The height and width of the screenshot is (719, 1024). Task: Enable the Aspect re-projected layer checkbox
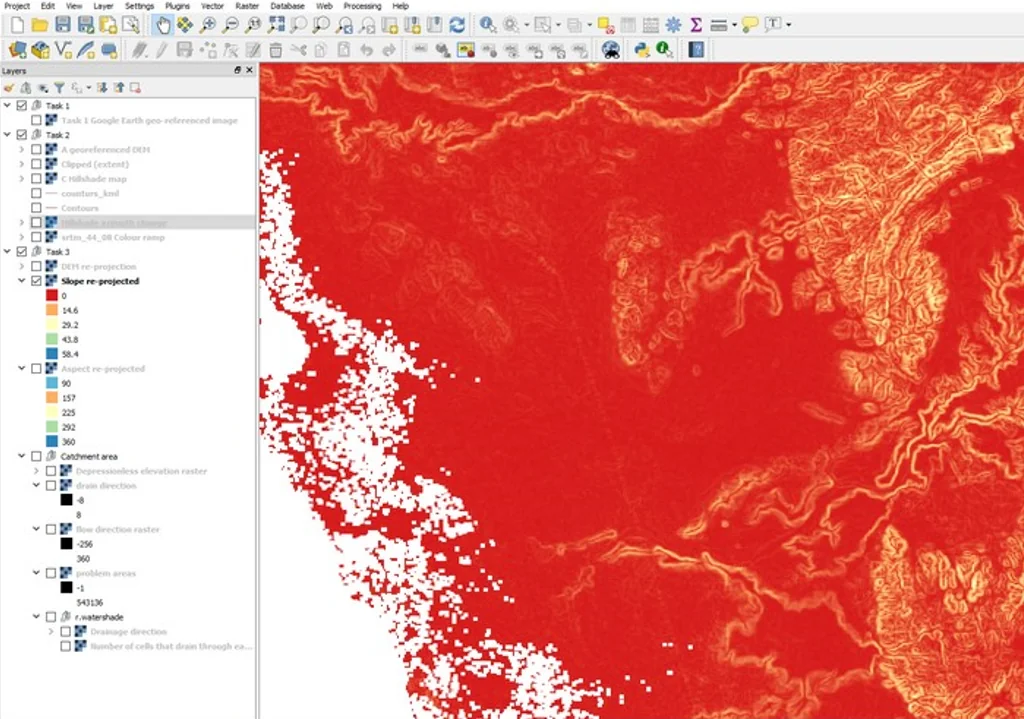37,369
